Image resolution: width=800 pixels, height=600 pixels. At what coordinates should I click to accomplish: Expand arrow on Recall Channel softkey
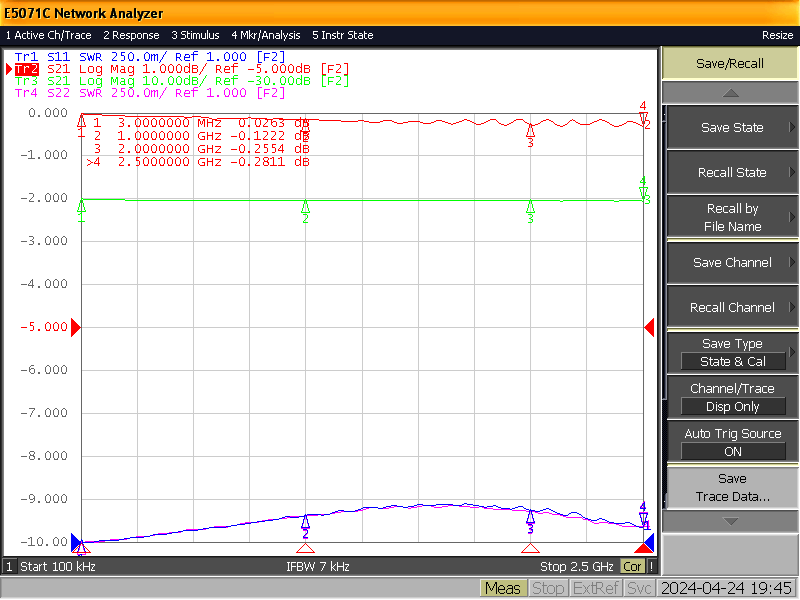792,308
